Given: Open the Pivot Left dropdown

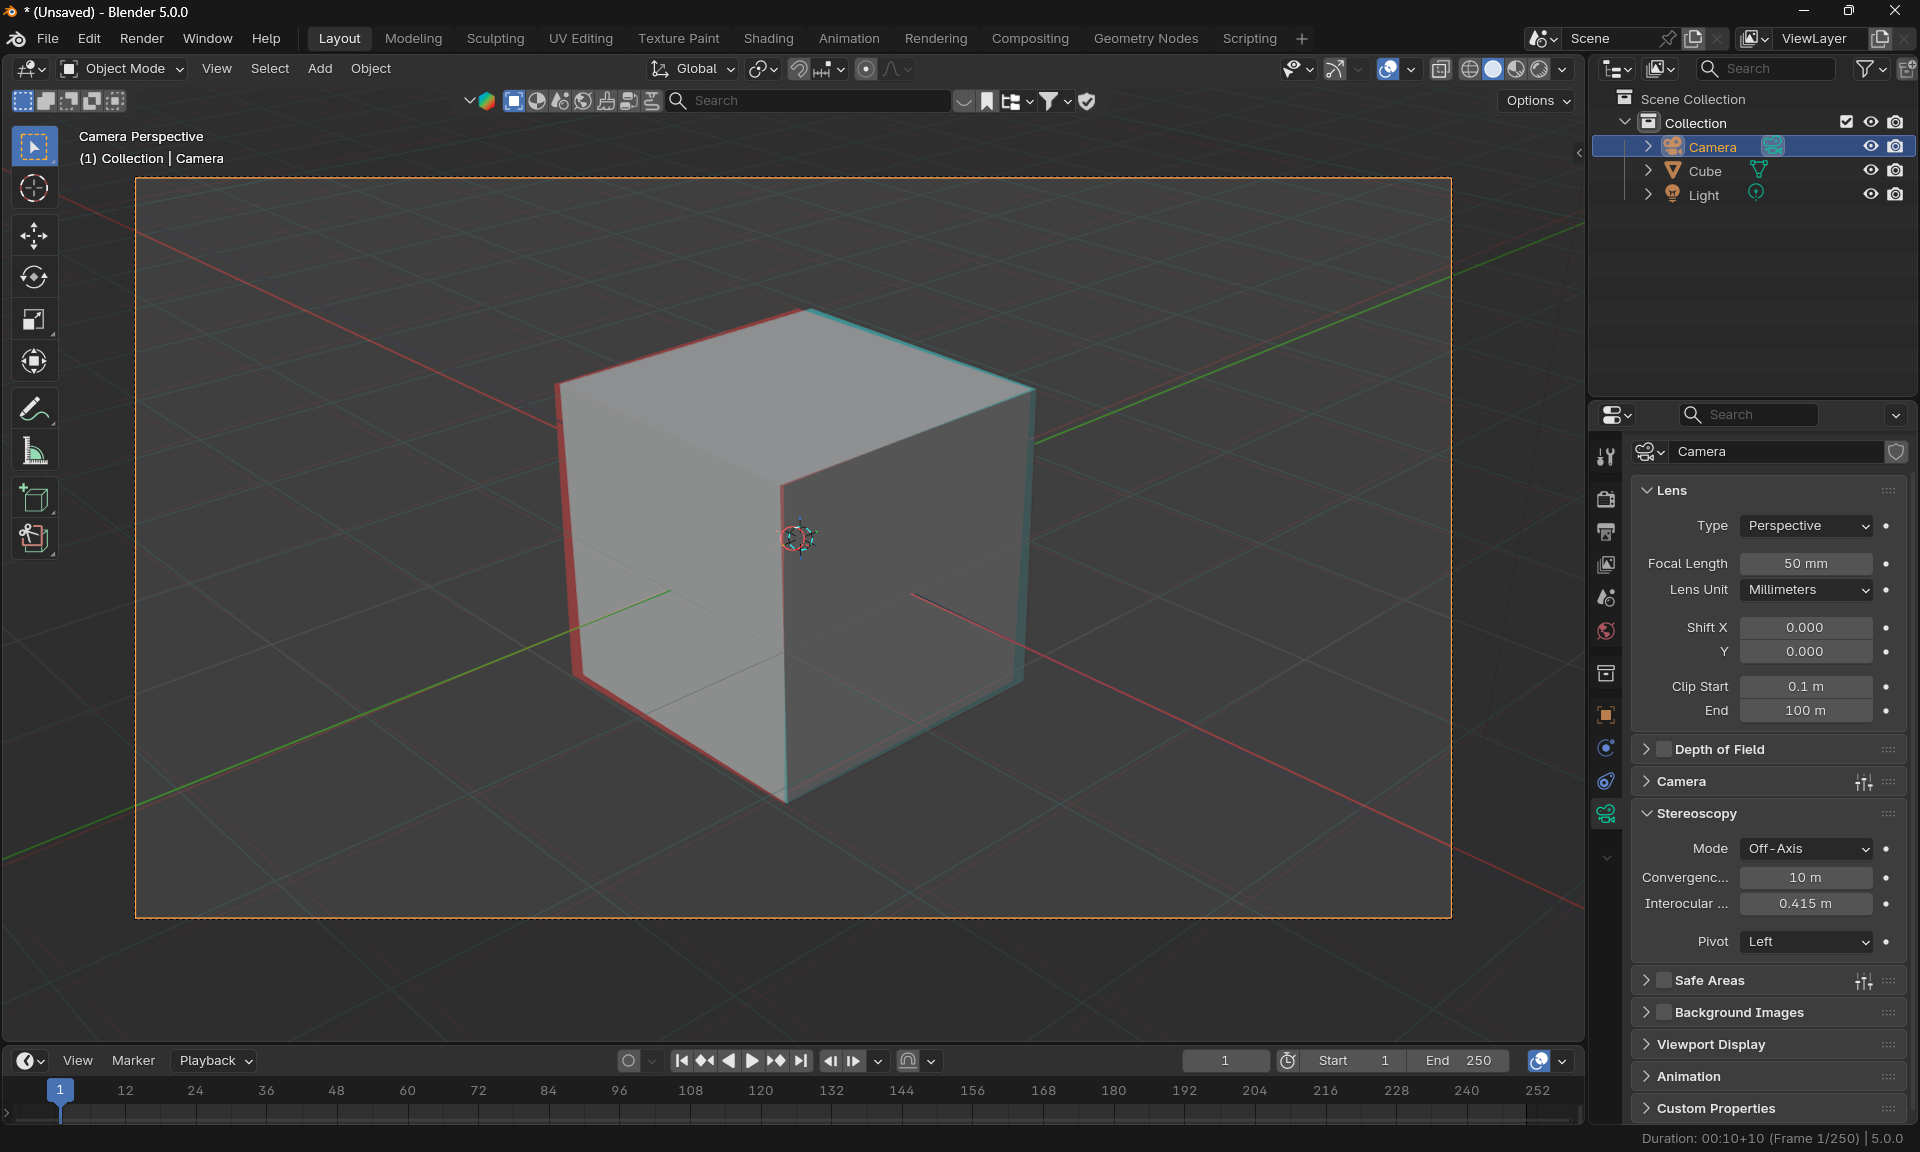Looking at the screenshot, I should [1806, 942].
